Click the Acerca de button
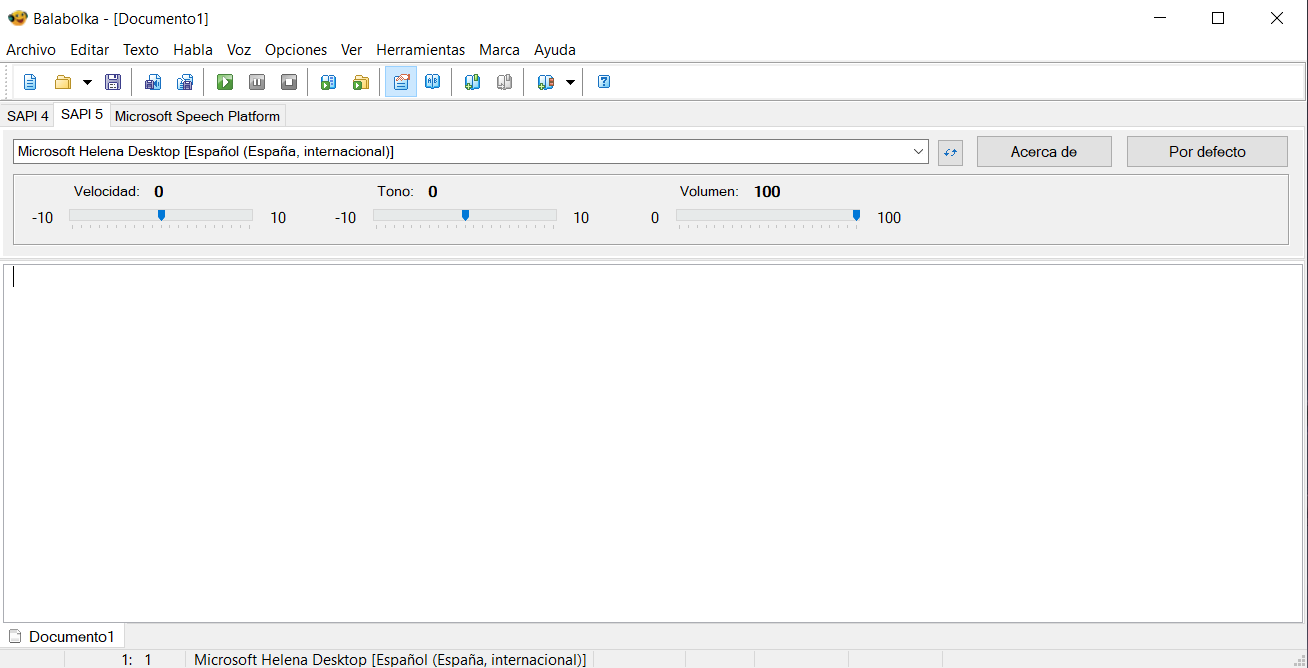Image resolution: width=1308 pixels, height=668 pixels. tap(1044, 152)
